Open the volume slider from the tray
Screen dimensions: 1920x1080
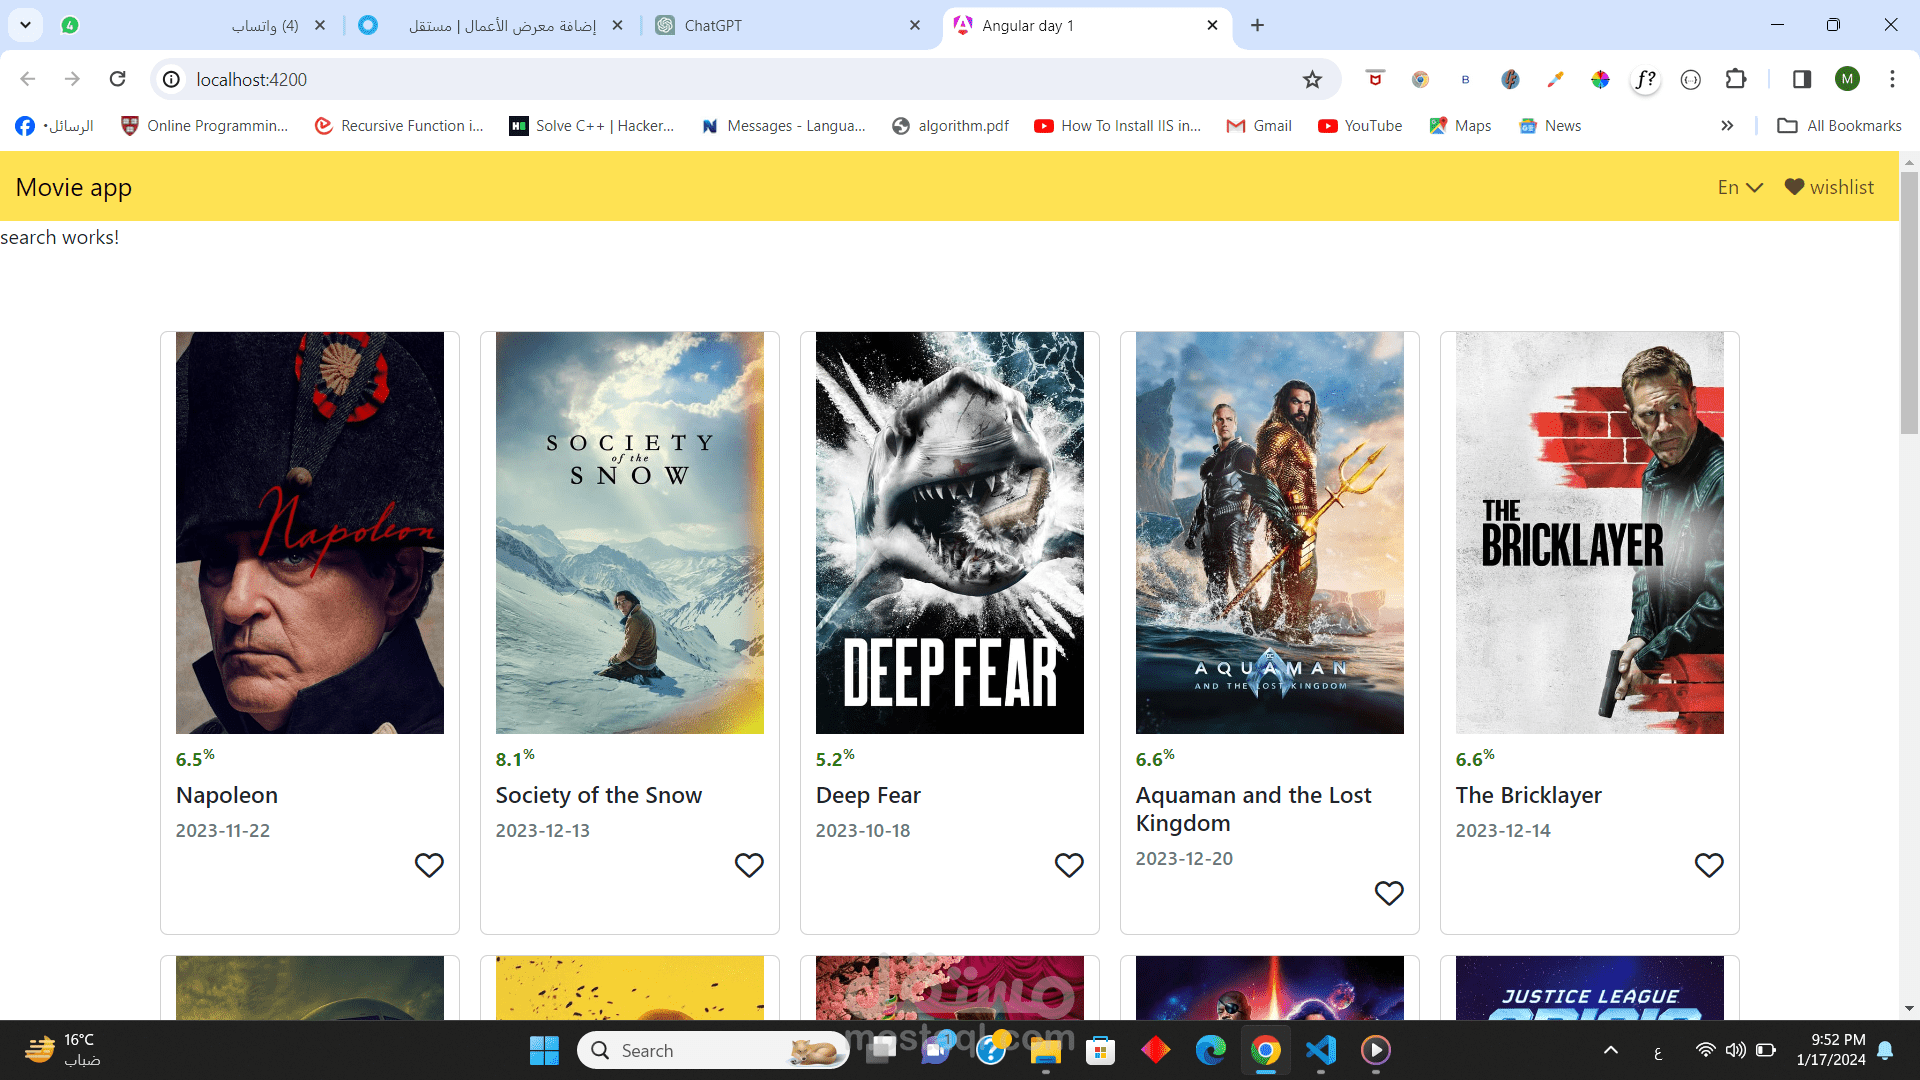pyautogui.click(x=1735, y=1050)
